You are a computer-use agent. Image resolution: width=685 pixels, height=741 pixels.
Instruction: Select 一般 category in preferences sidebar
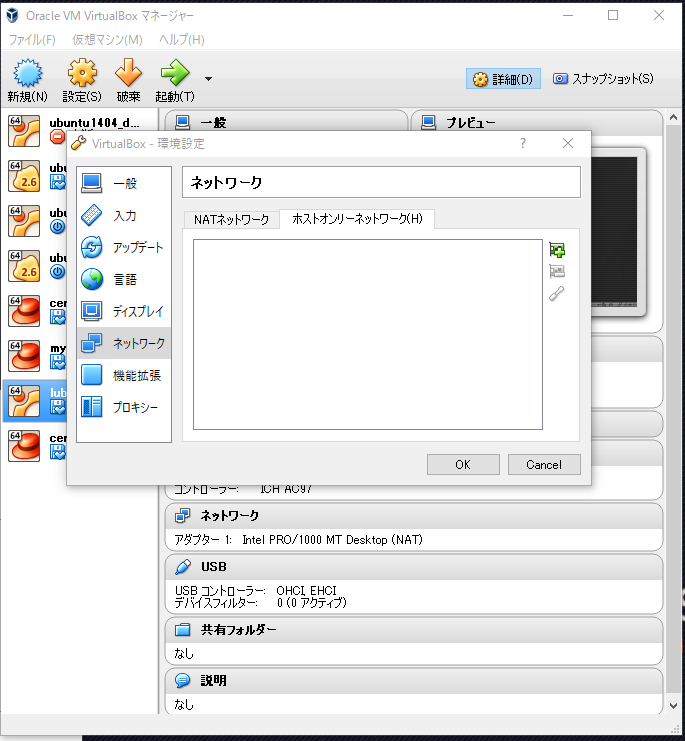124,183
